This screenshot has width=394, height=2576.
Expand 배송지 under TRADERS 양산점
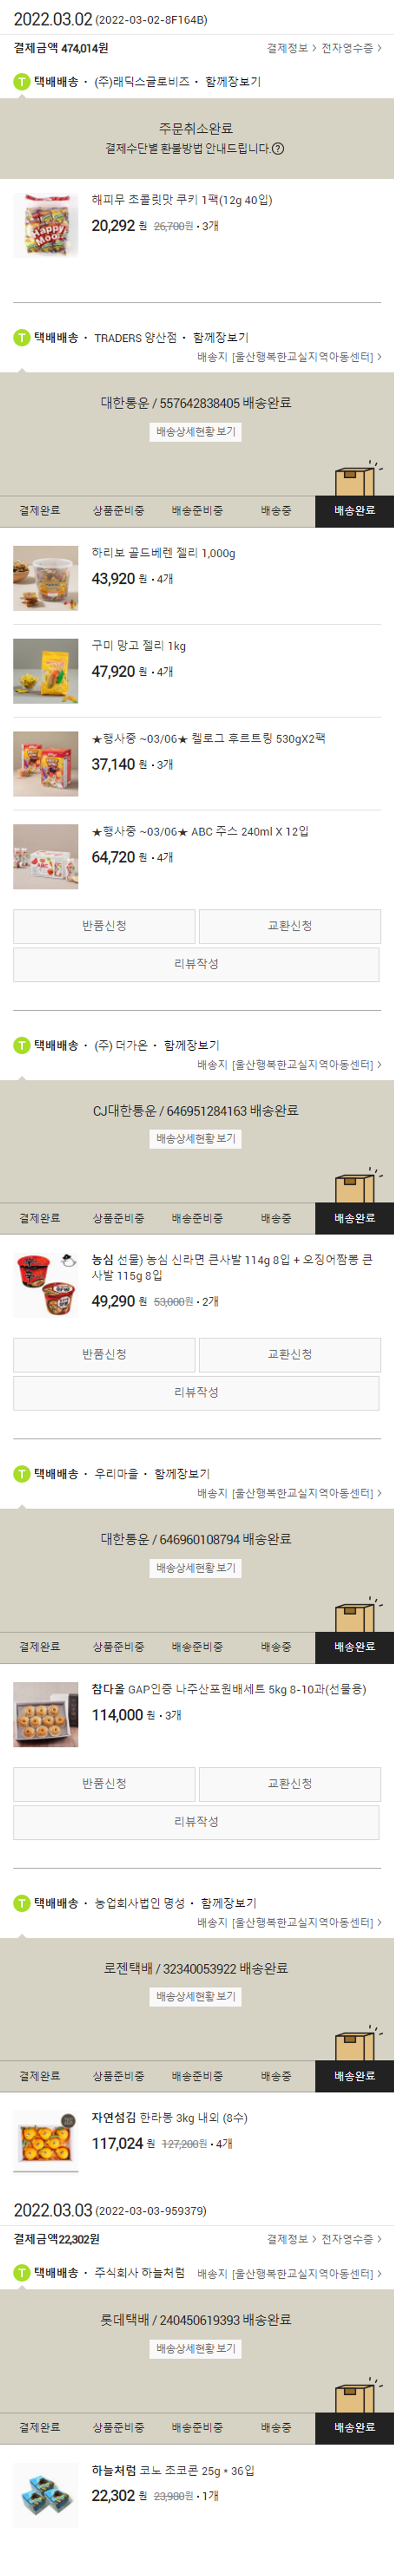[x=289, y=357]
